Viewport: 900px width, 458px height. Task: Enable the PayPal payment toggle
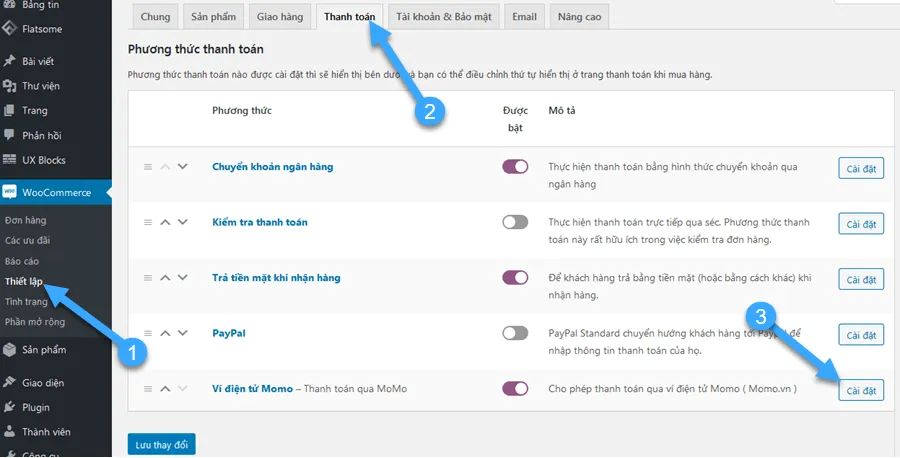(515, 333)
